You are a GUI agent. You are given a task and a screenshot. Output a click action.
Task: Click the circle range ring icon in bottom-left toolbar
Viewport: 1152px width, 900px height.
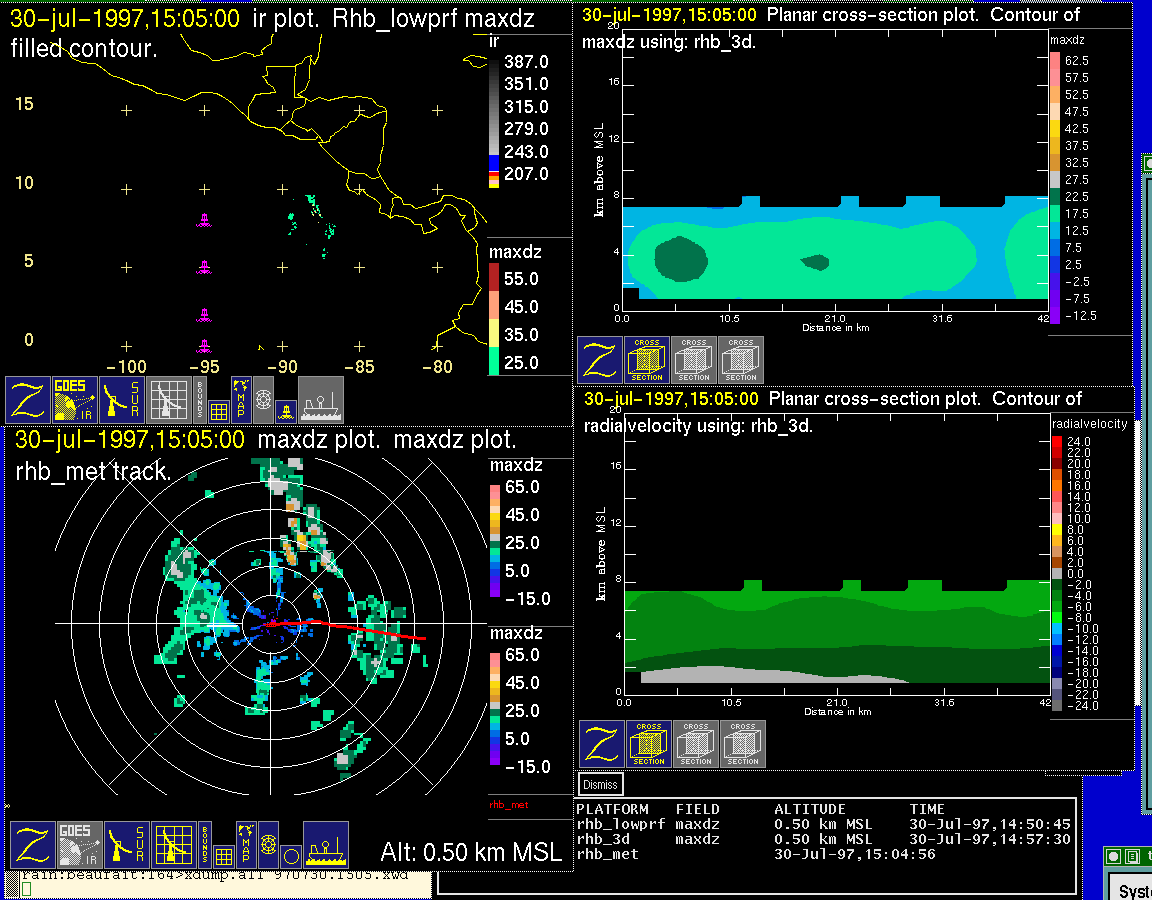point(290,856)
